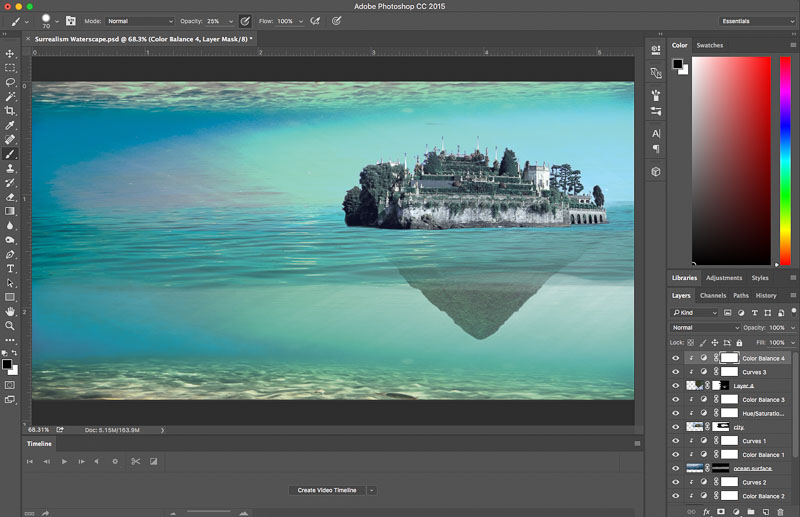Open the brush Opacity dropdown arrow
800x517 pixels.
click(x=231, y=21)
